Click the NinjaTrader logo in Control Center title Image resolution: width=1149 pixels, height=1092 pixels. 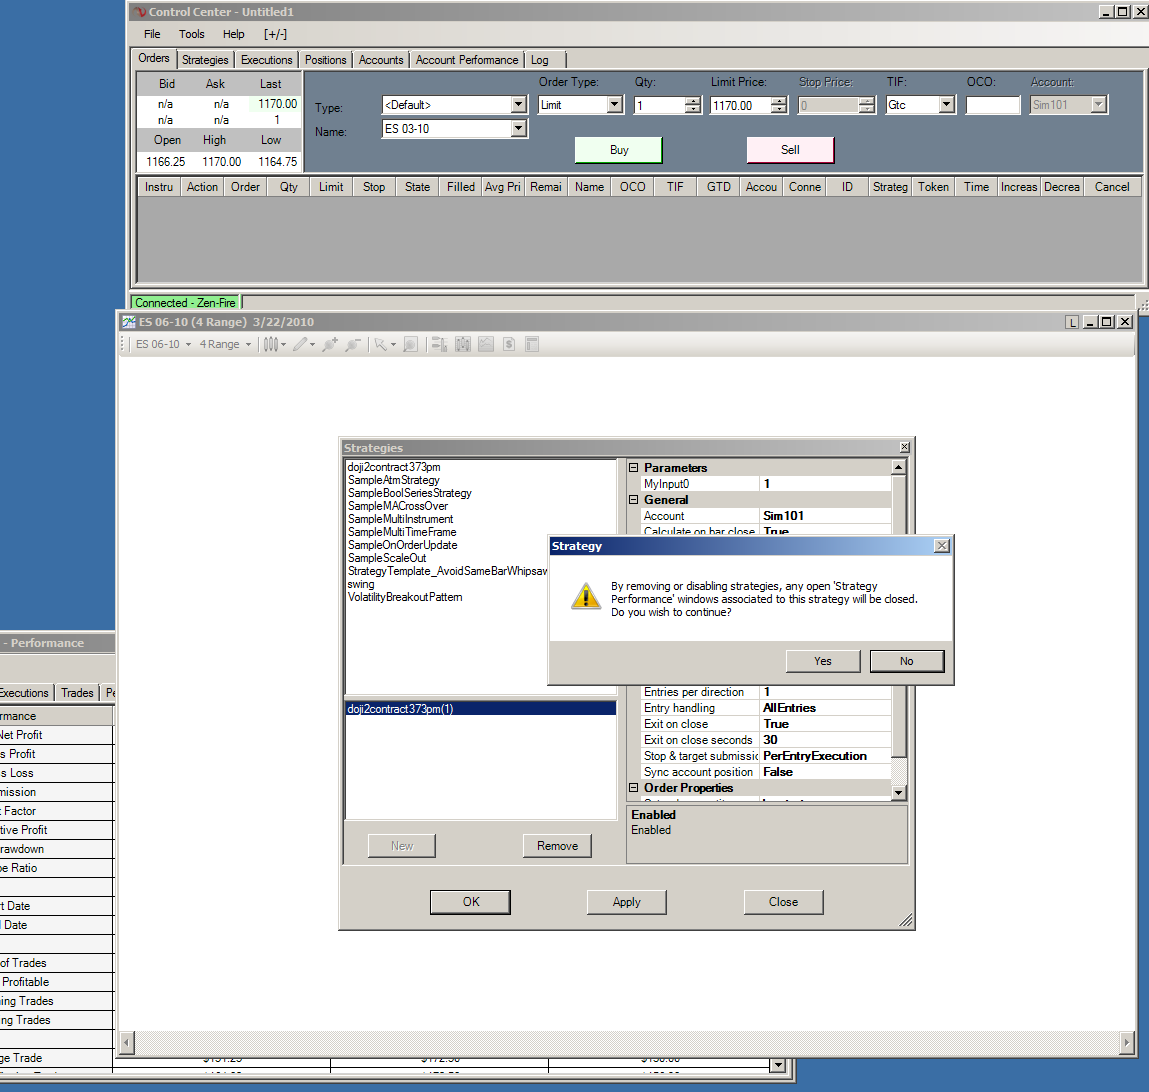140,12
